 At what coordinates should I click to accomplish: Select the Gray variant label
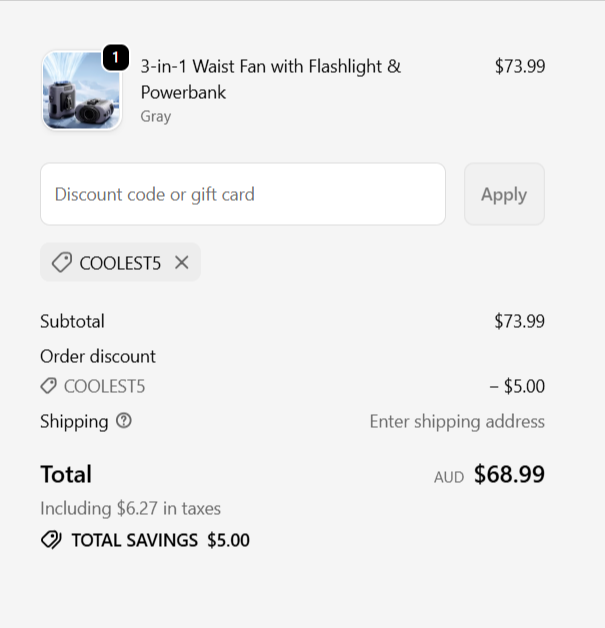(155, 116)
